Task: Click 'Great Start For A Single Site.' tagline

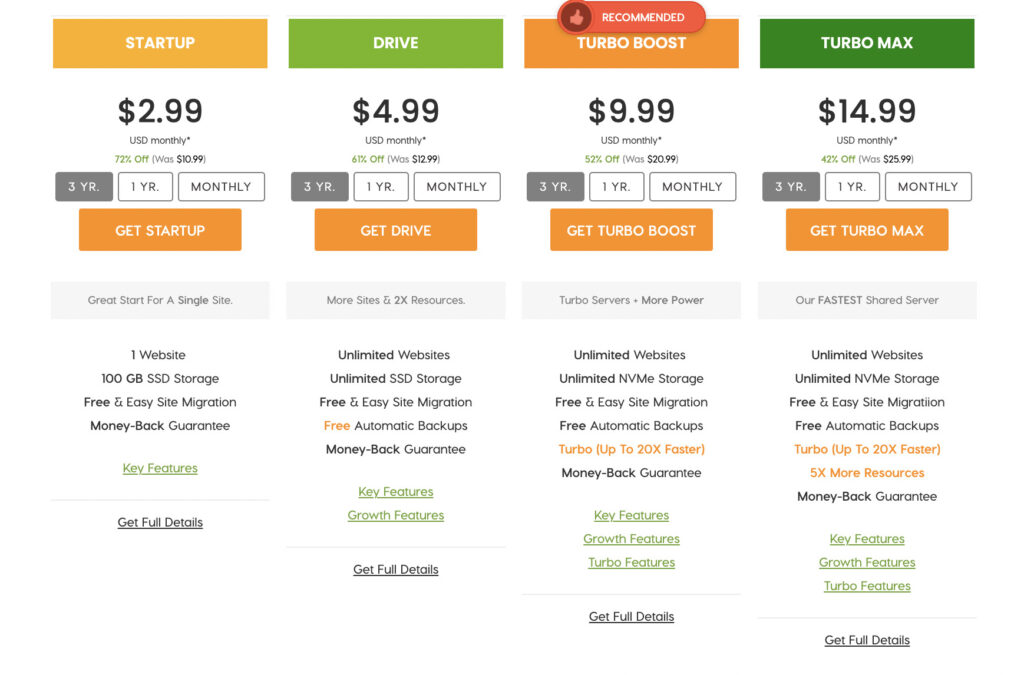Action: [160, 300]
